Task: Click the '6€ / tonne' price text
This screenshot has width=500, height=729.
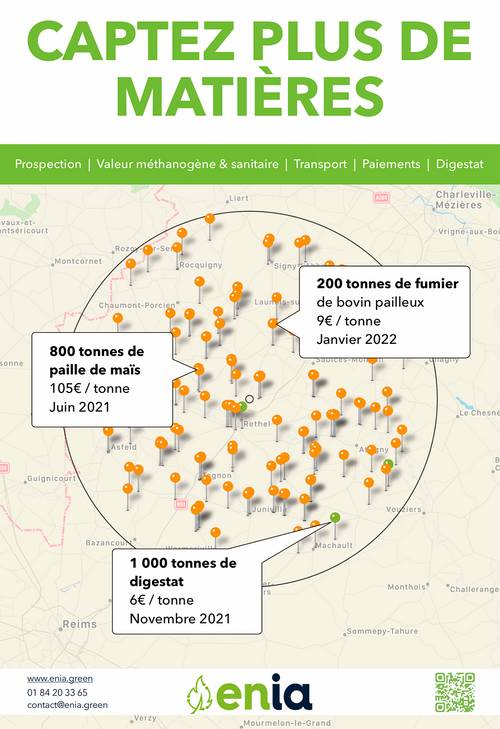Action: (161, 600)
